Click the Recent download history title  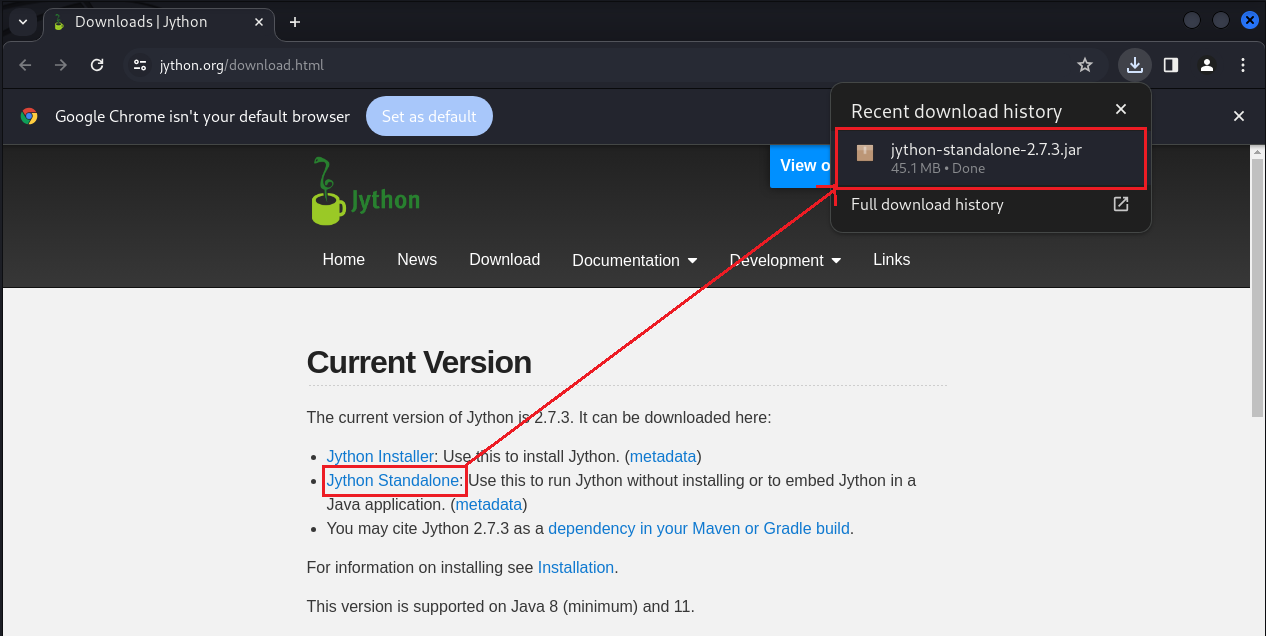[x=956, y=111]
